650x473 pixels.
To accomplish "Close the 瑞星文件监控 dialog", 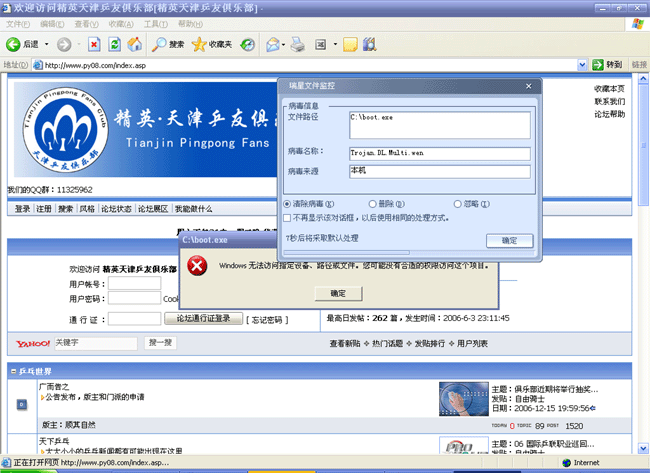I will (x=529, y=86).
